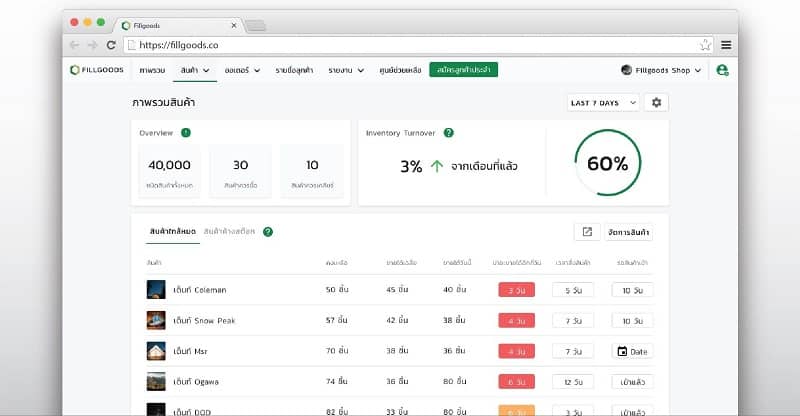
Task: Click the browser back arrow
Action: pyautogui.click(x=74, y=45)
